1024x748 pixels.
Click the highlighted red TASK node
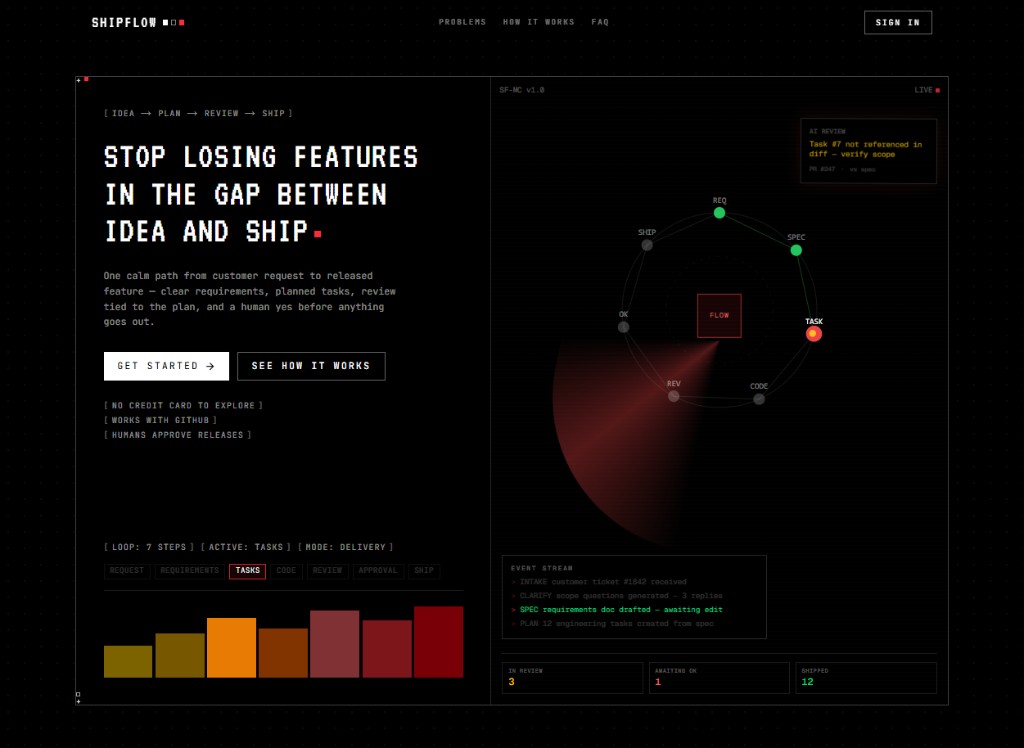pos(813,334)
